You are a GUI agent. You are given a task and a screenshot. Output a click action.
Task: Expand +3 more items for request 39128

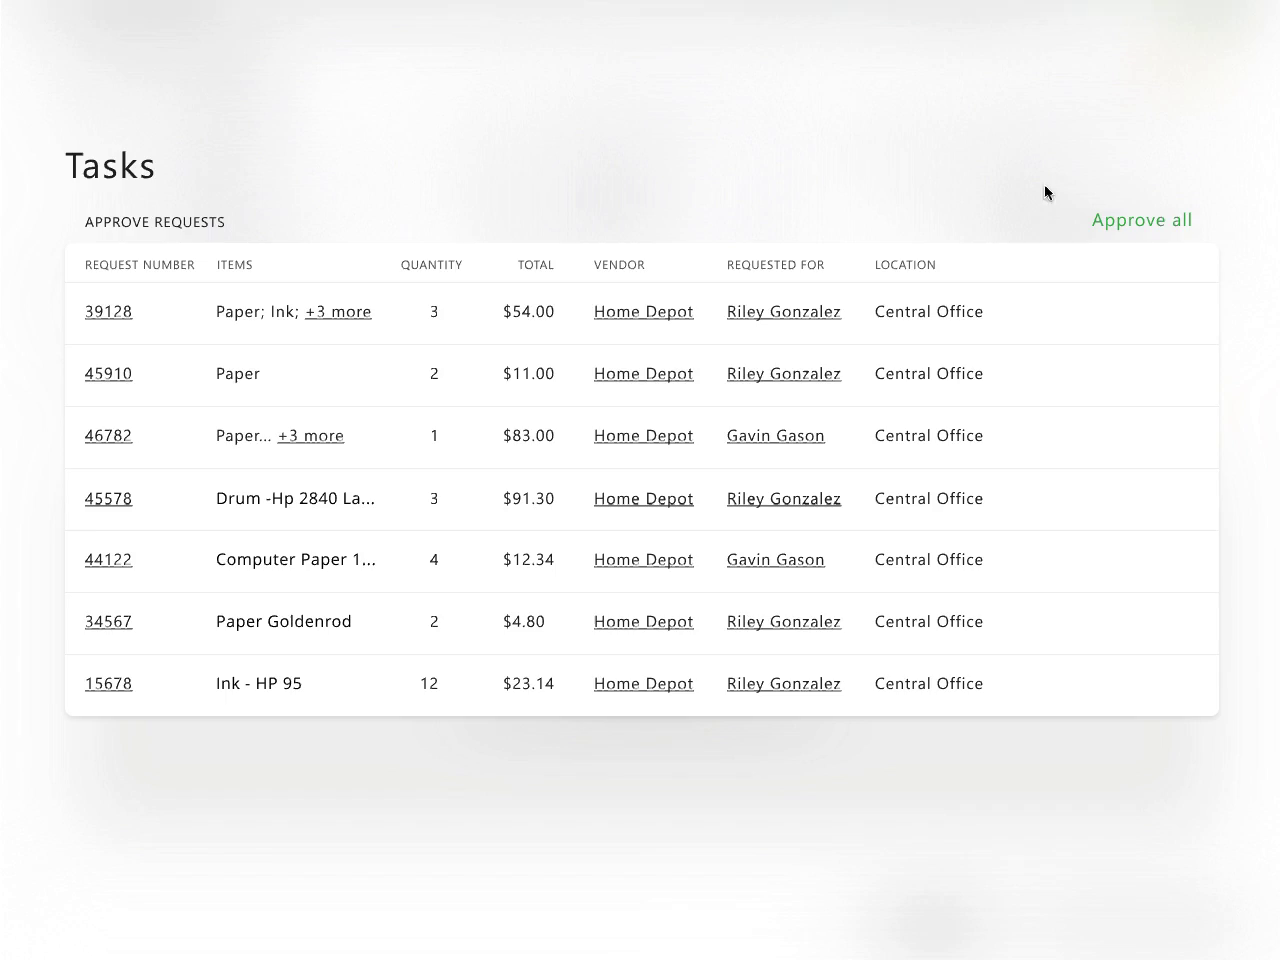click(338, 311)
